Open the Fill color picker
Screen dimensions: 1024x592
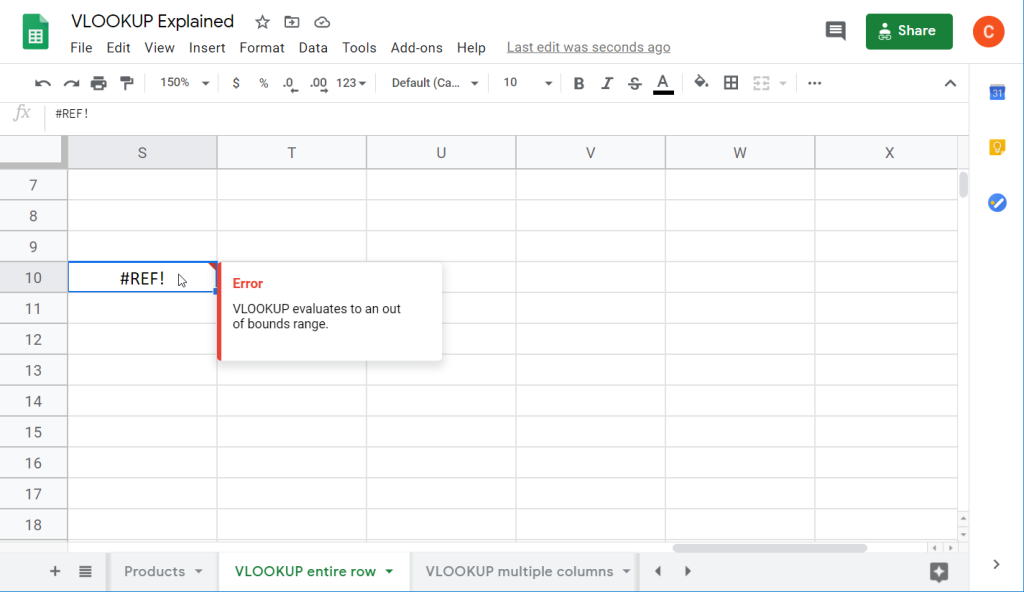click(x=701, y=83)
